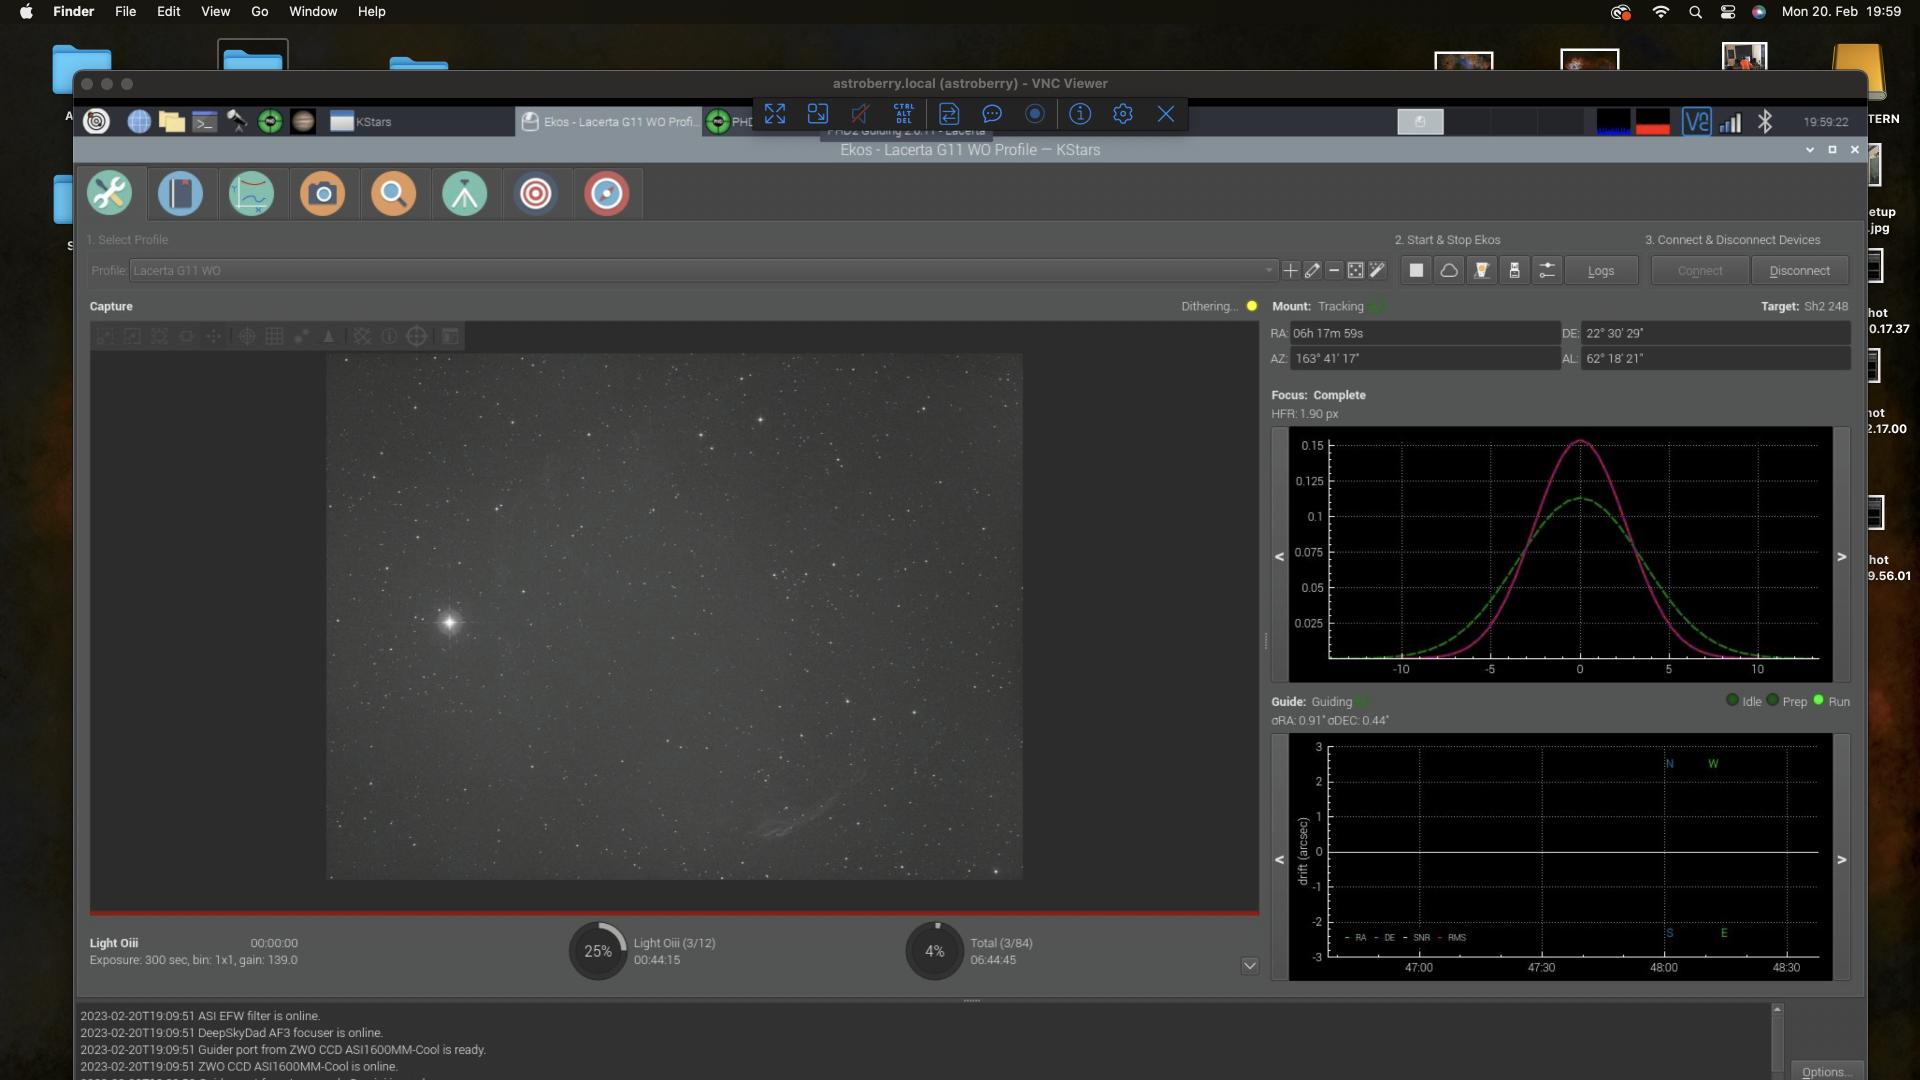
Task: Expand the Profile combo box dropdown
Action: (x=1269, y=271)
